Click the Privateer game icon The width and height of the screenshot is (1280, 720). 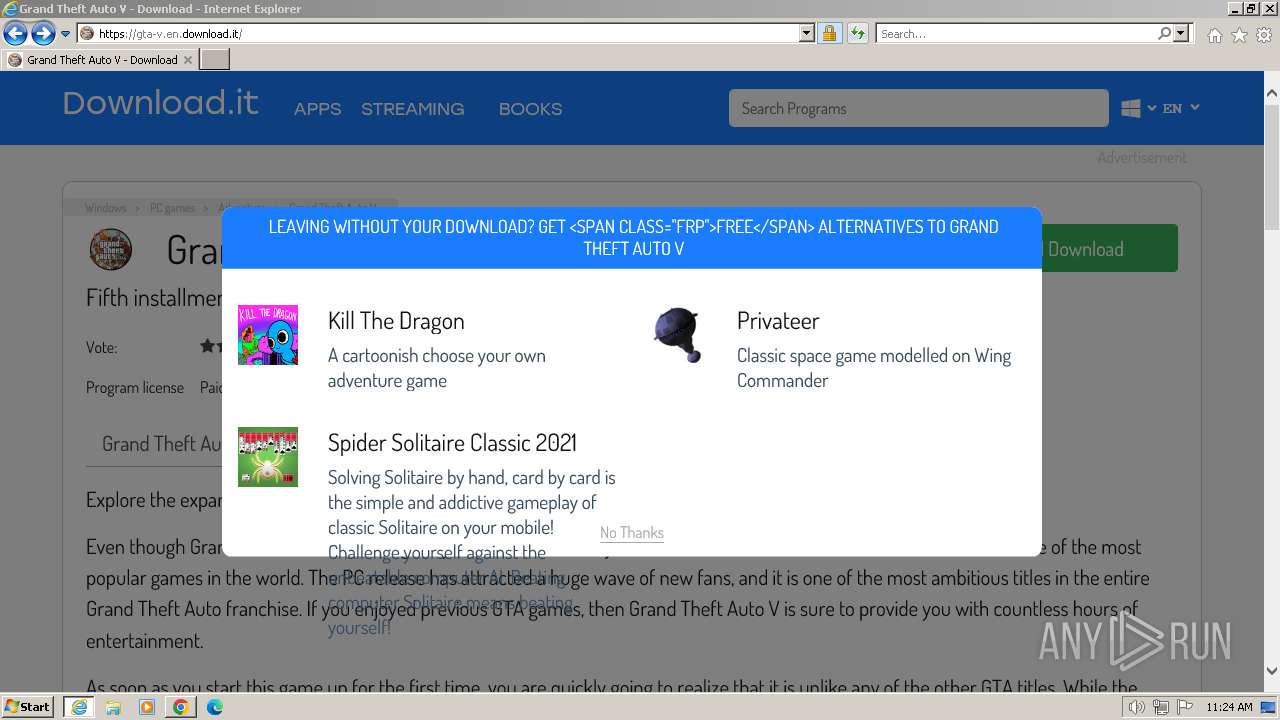point(677,335)
